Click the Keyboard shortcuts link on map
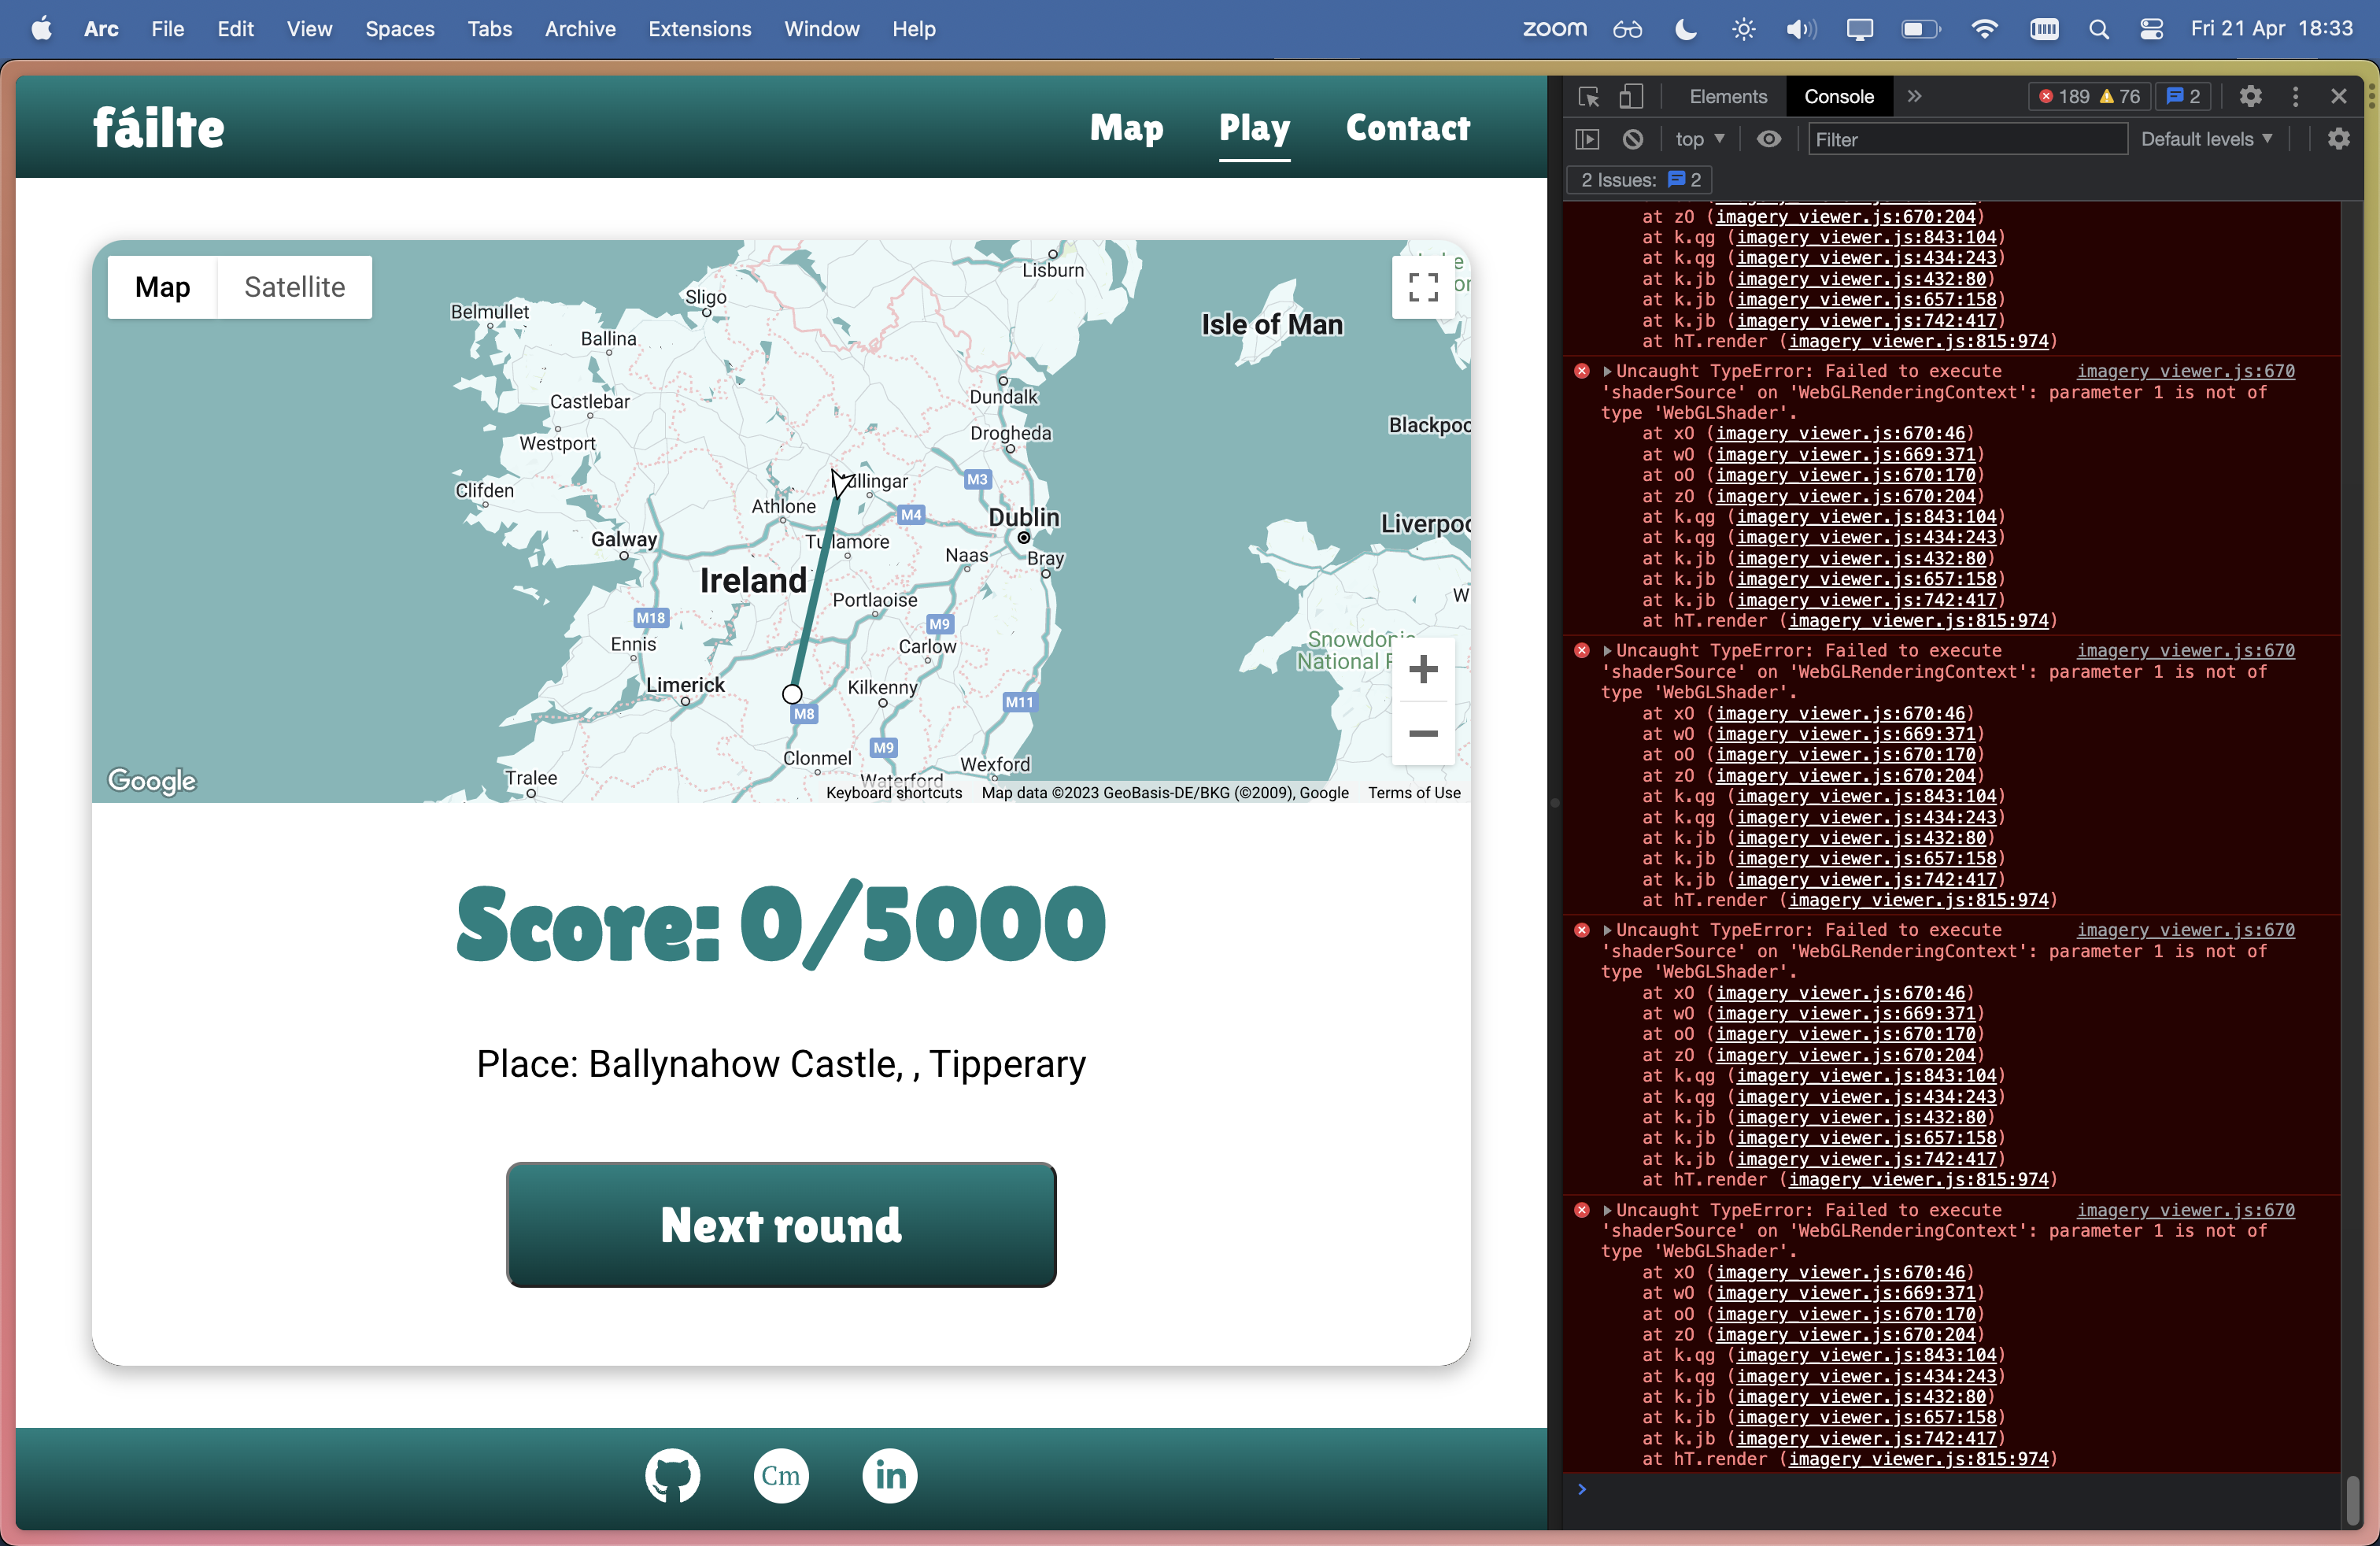2380x1546 pixels. [895, 793]
